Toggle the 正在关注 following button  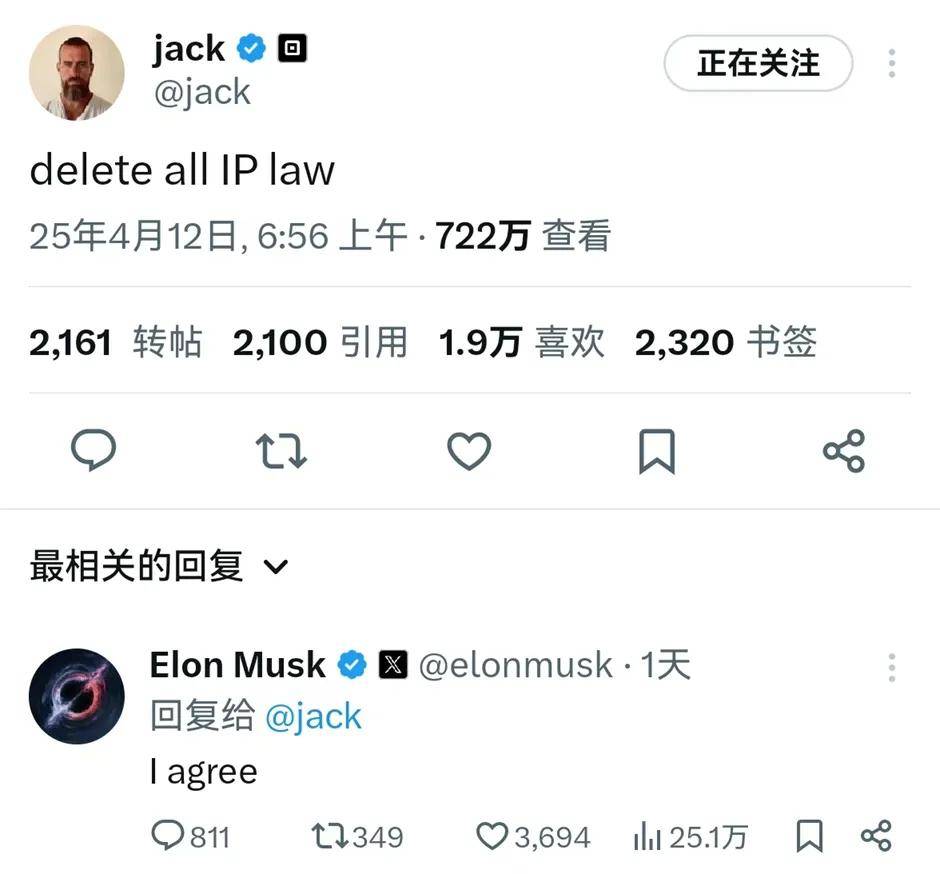pos(758,63)
